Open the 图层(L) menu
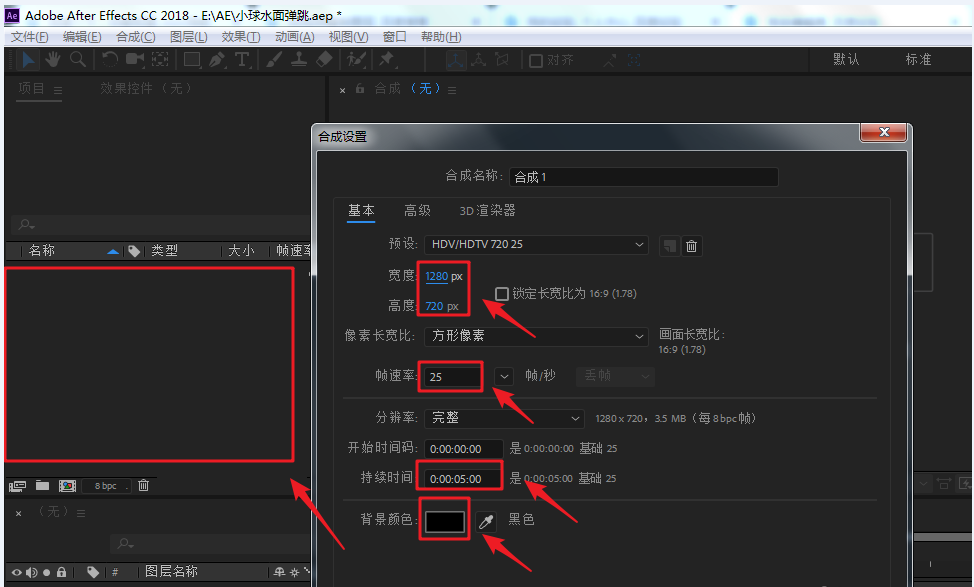This screenshot has width=974, height=587. coord(189,37)
